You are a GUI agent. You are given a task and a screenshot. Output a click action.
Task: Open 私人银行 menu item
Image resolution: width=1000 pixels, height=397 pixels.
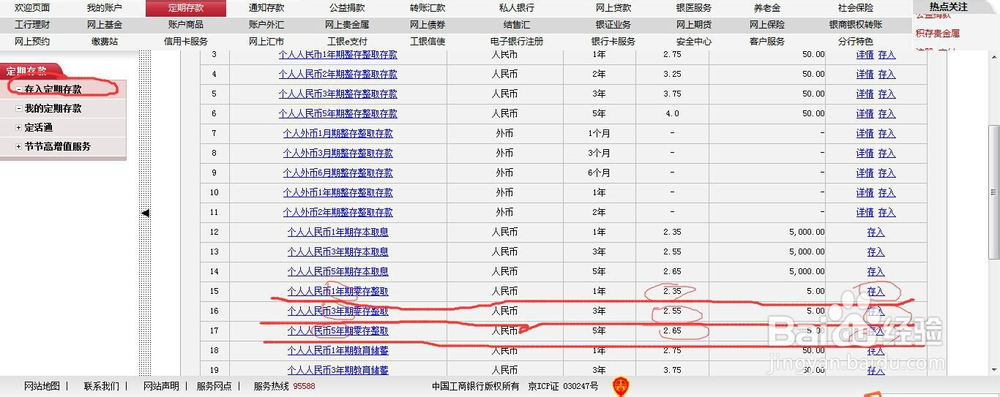pos(517,8)
